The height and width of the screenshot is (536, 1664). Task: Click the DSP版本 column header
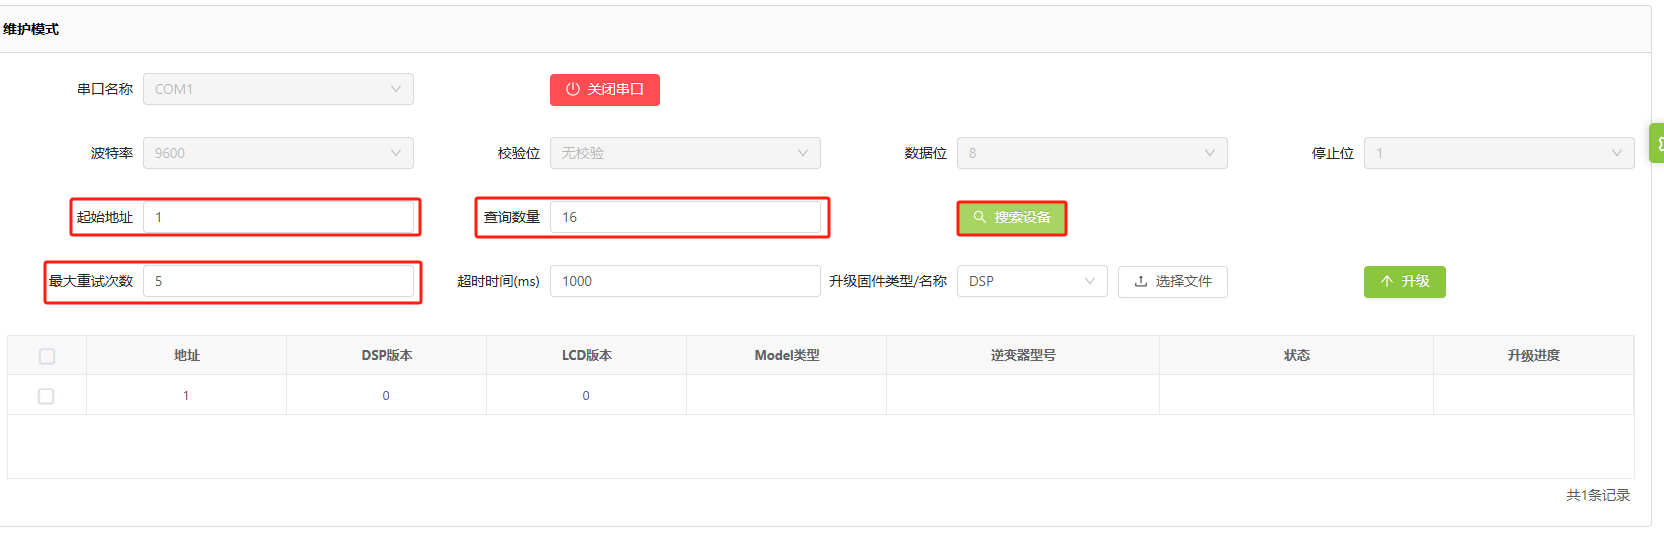(x=387, y=355)
